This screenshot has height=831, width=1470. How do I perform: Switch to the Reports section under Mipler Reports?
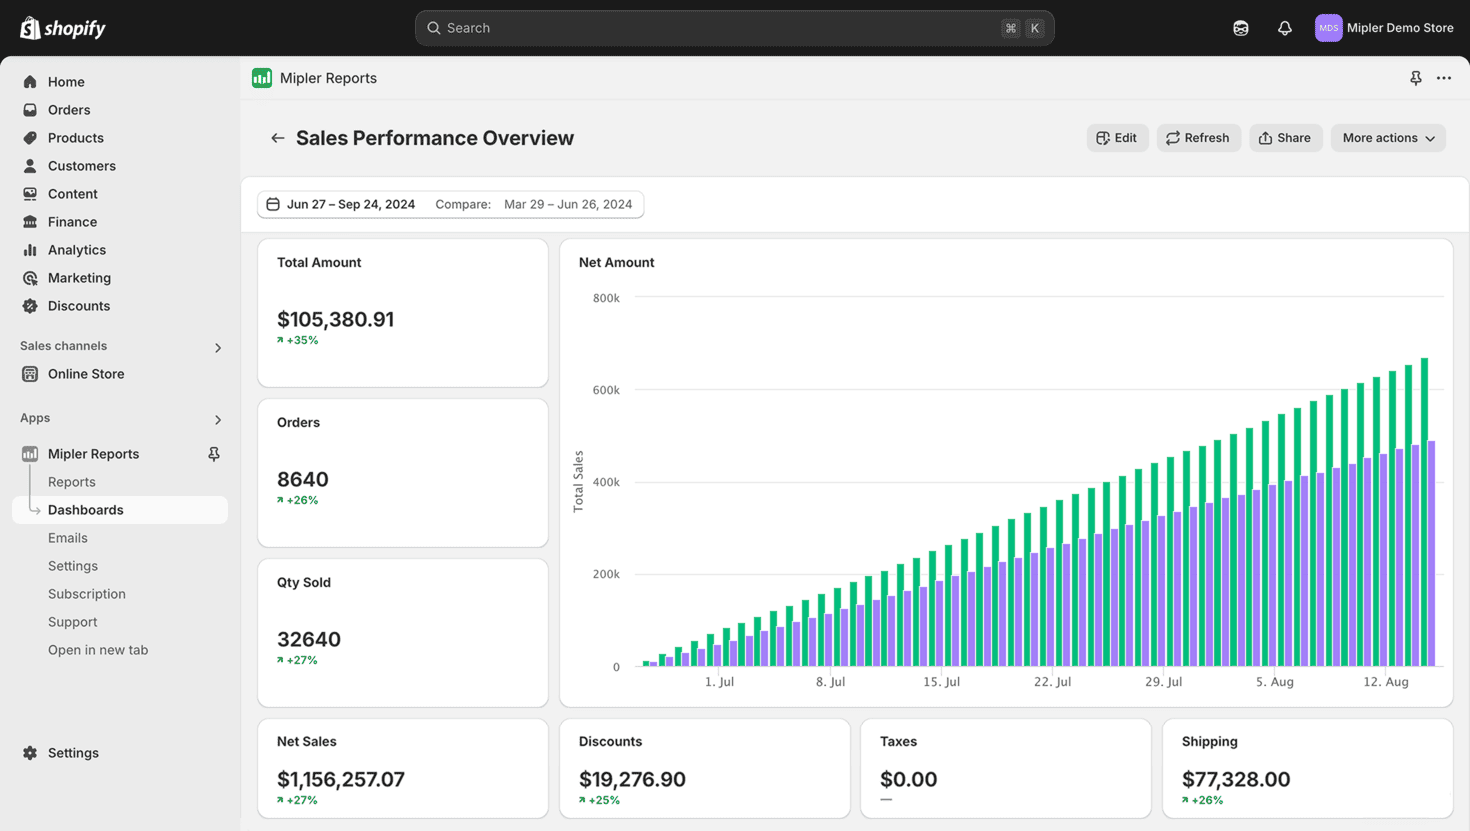click(x=71, y=481)
